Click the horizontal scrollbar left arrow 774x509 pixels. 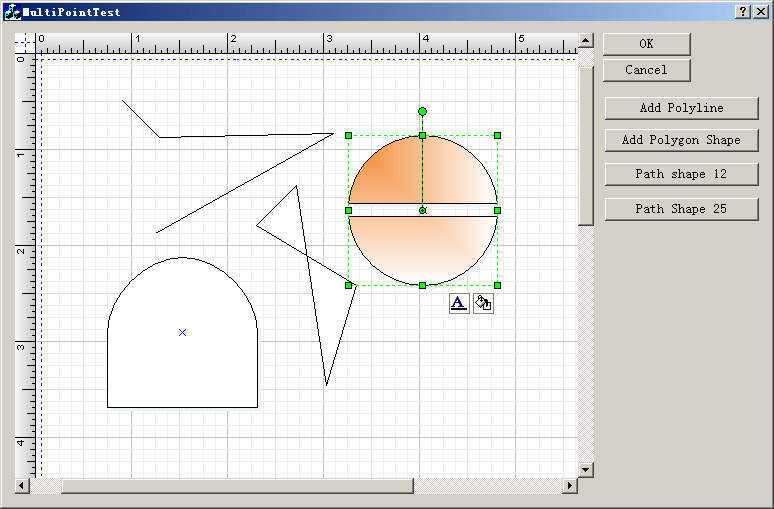(22, 486)
